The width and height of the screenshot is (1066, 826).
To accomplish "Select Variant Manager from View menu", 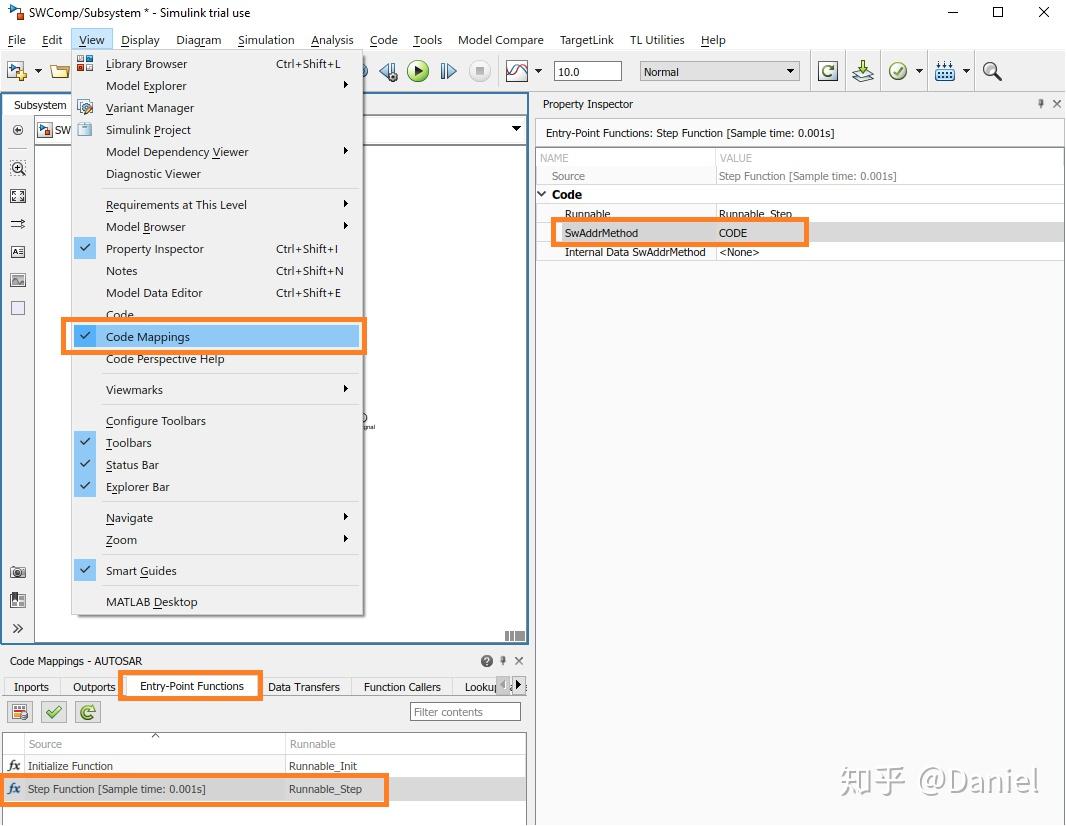I will pos(216,108).
